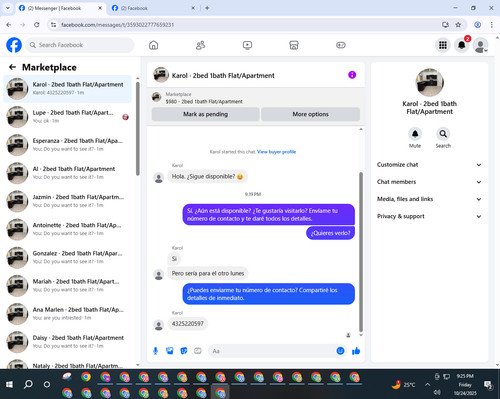Expand Media, files and links section
This screenshot has height=399, width=500.
pyautogui.click(x=429, y=199)
